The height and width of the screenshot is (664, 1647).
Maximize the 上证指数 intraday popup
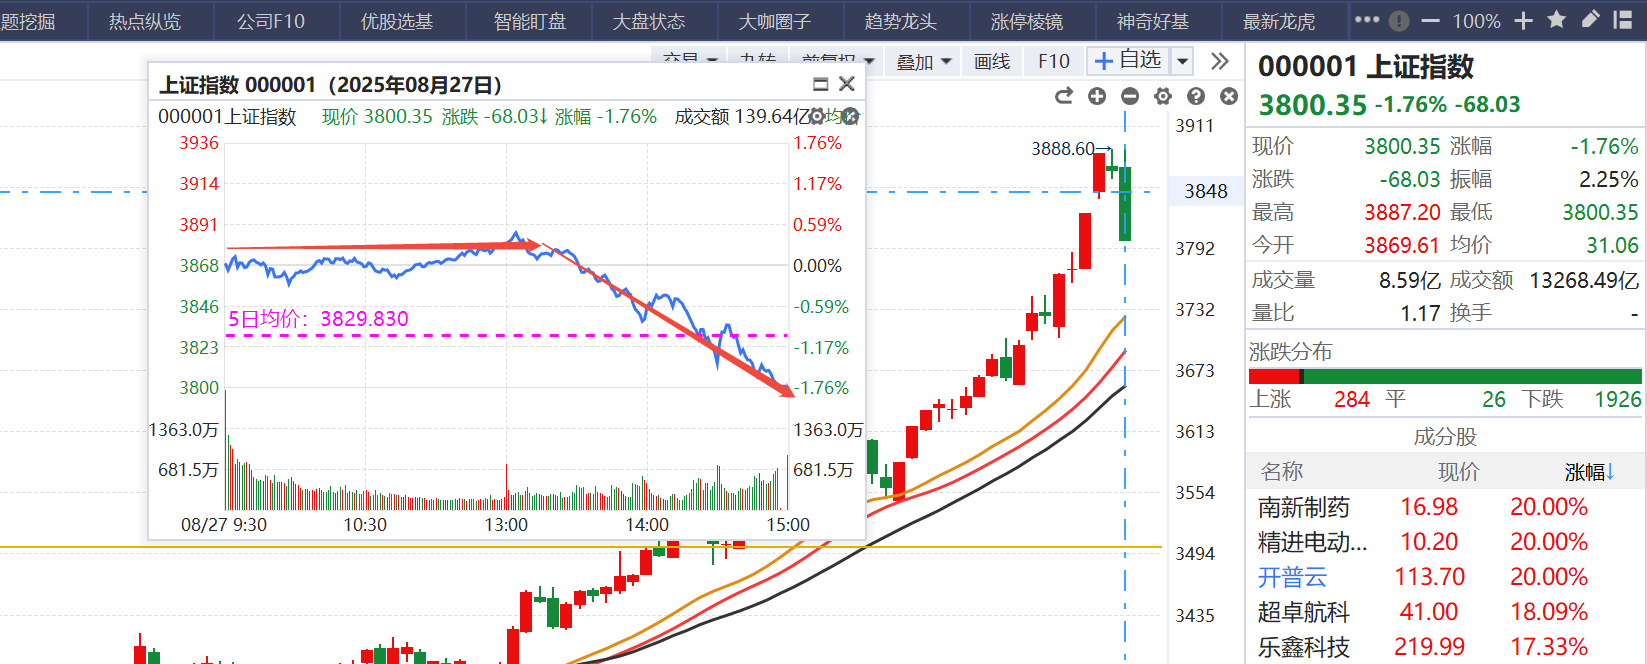pos(821,84)
